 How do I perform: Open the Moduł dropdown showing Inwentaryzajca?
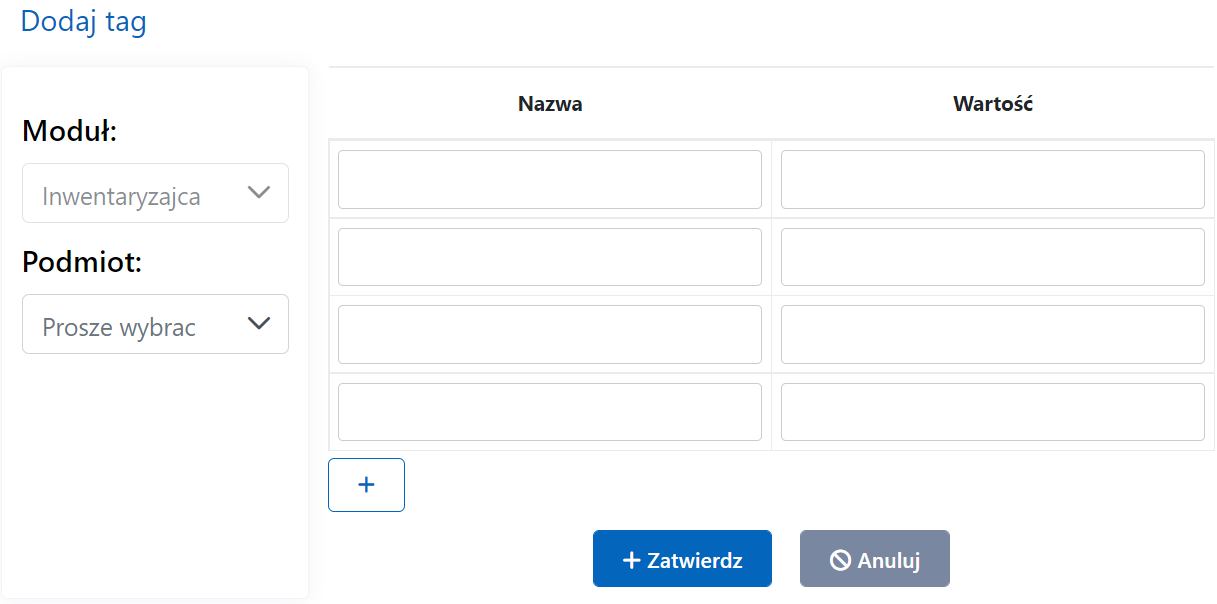(x=155, y=194)
